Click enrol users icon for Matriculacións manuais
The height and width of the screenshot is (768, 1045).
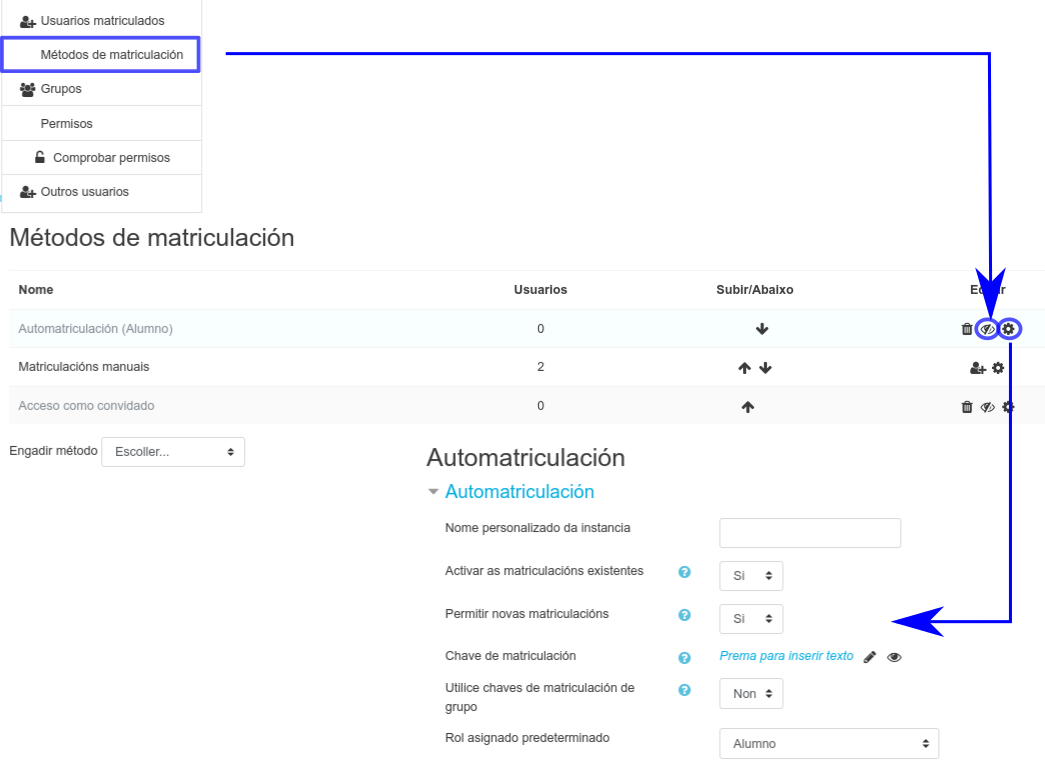click(x=977, y=368)
